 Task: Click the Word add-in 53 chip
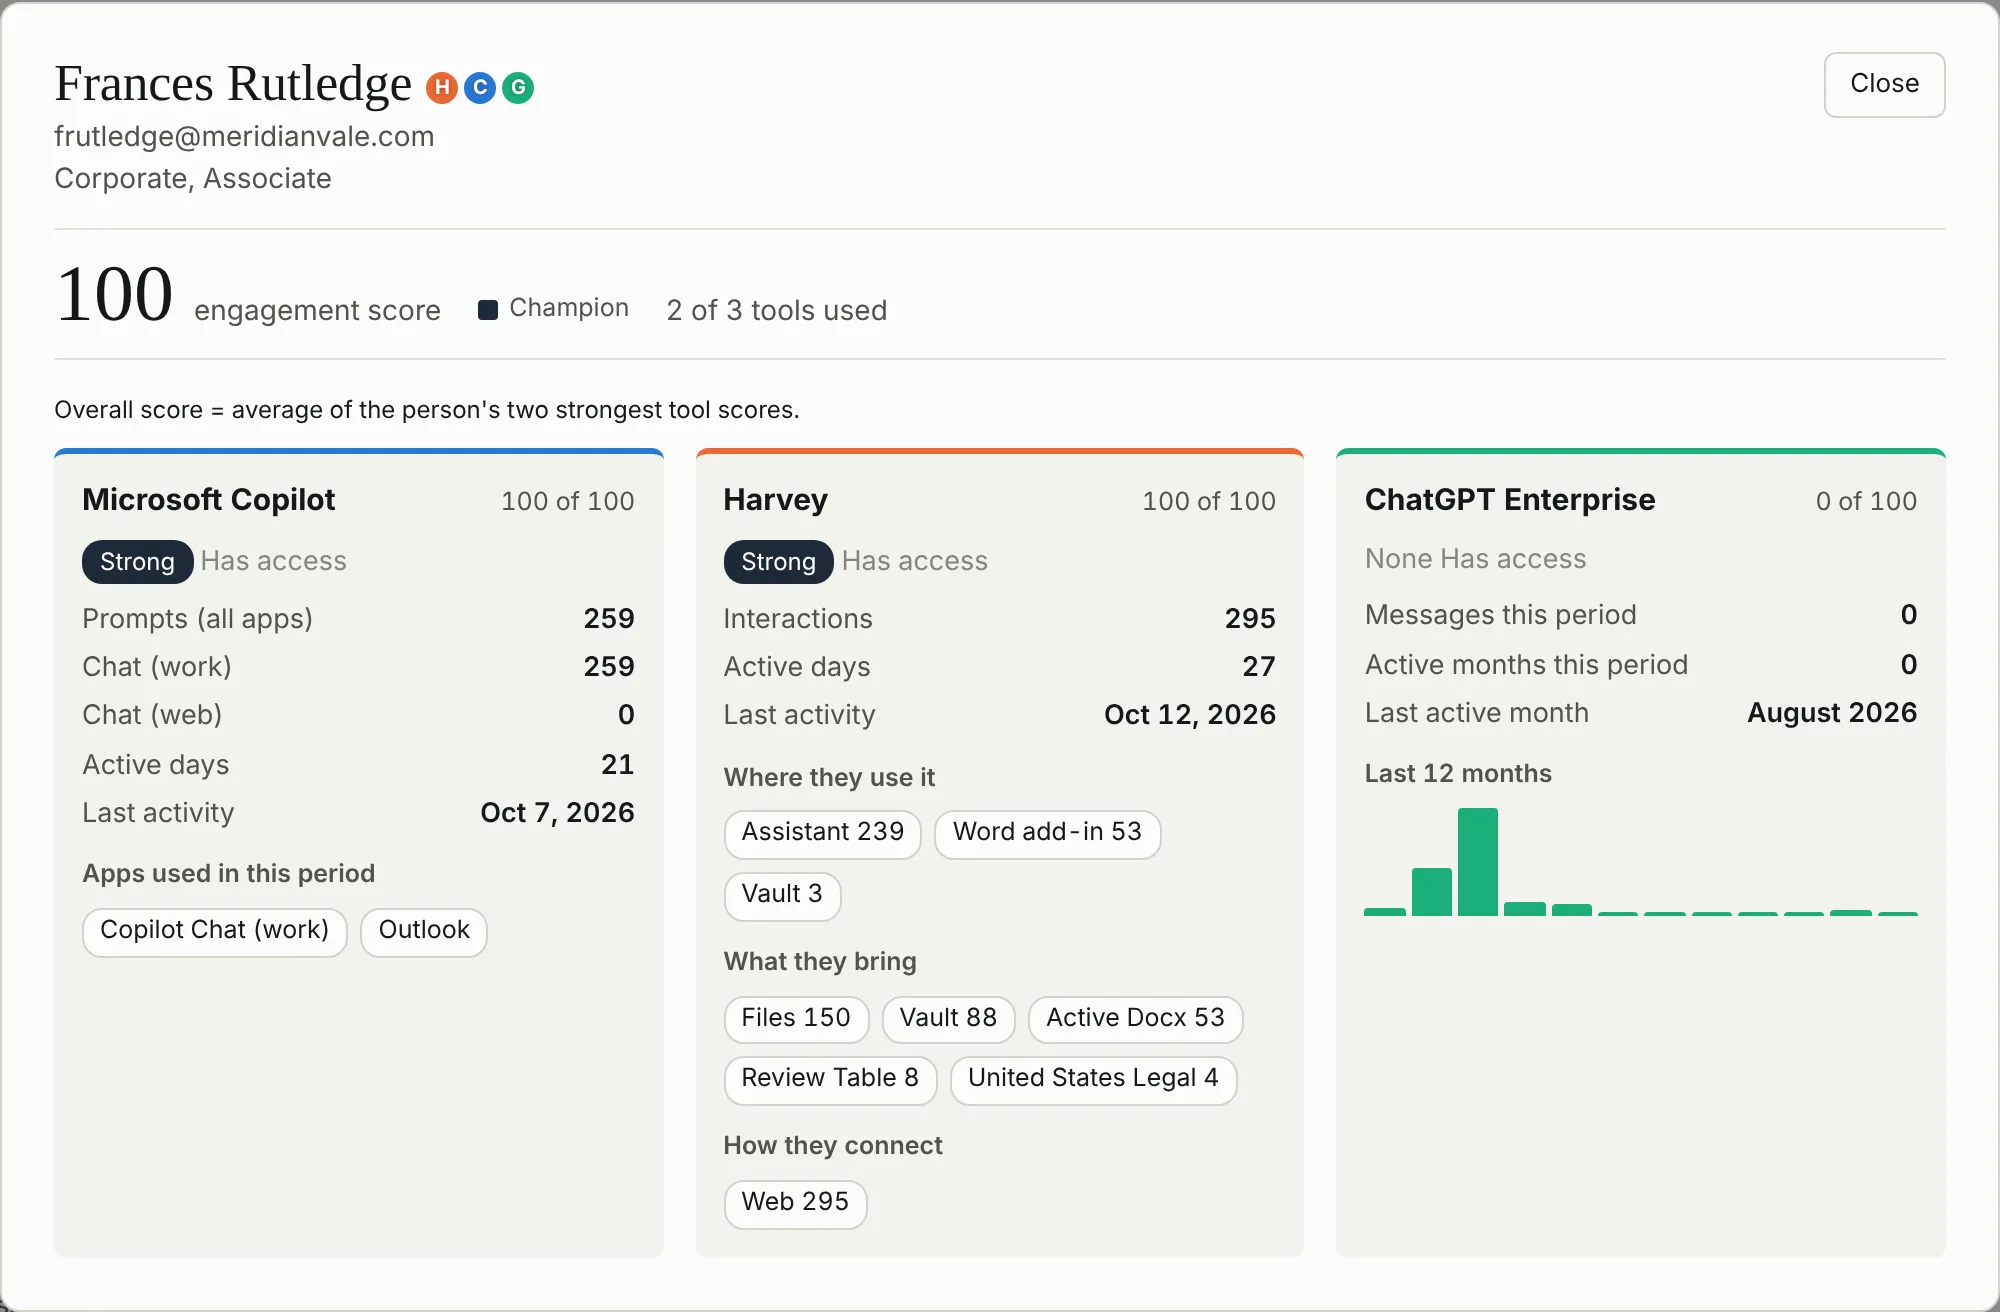pos(1047,834)
